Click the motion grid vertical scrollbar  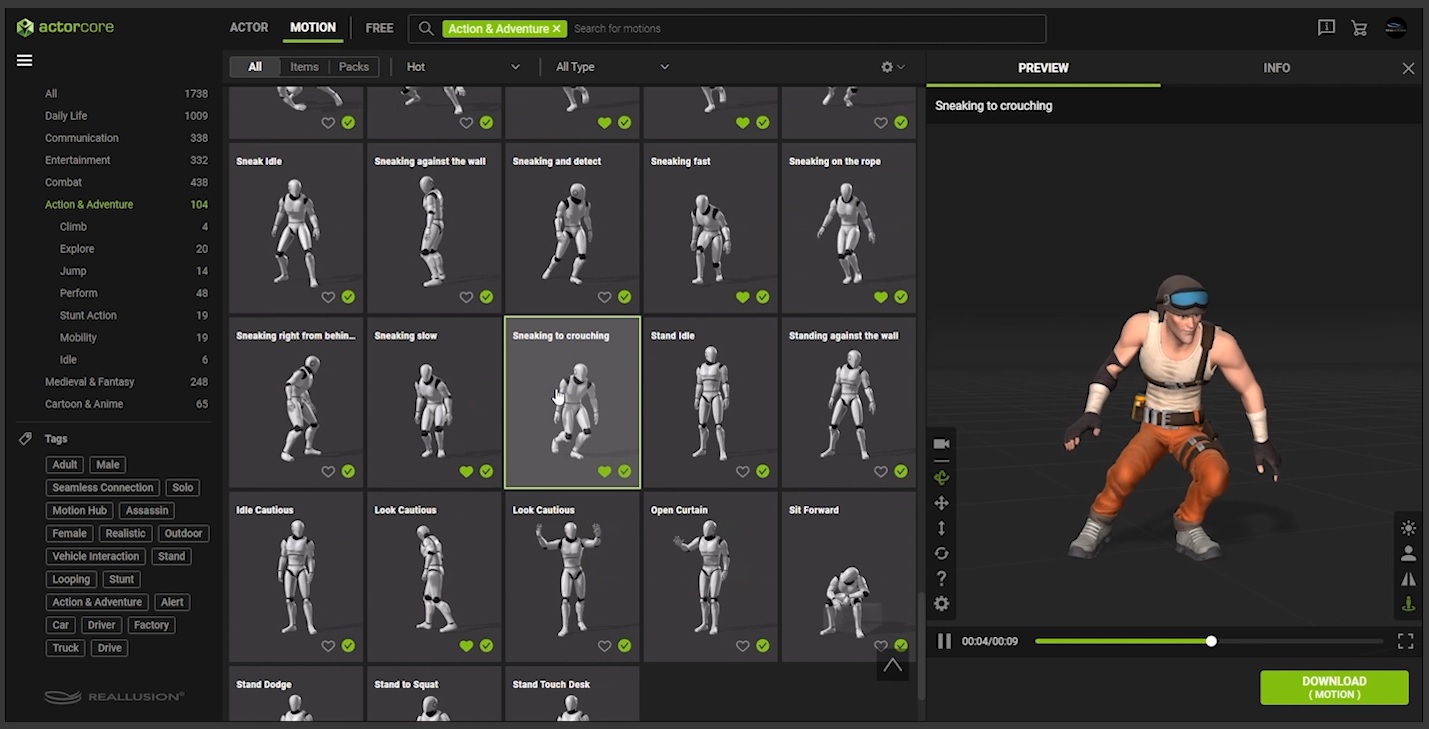921,646
